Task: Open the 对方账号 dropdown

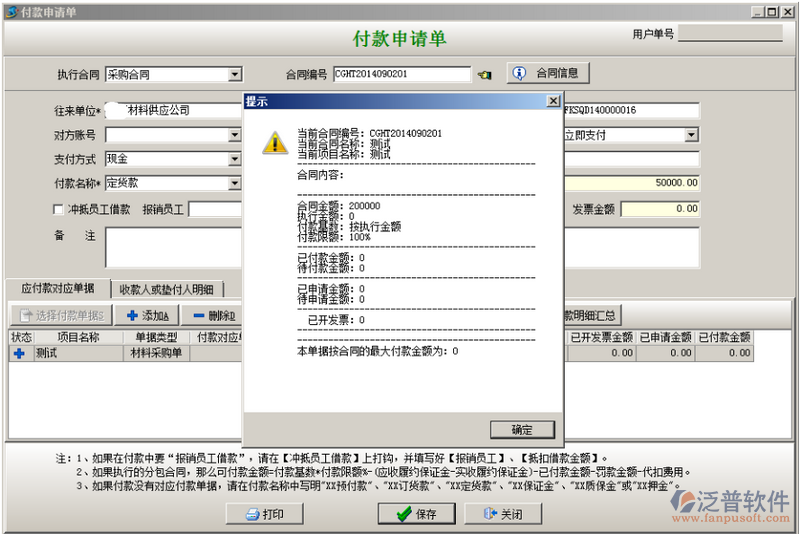Action: tap(235, 135)
